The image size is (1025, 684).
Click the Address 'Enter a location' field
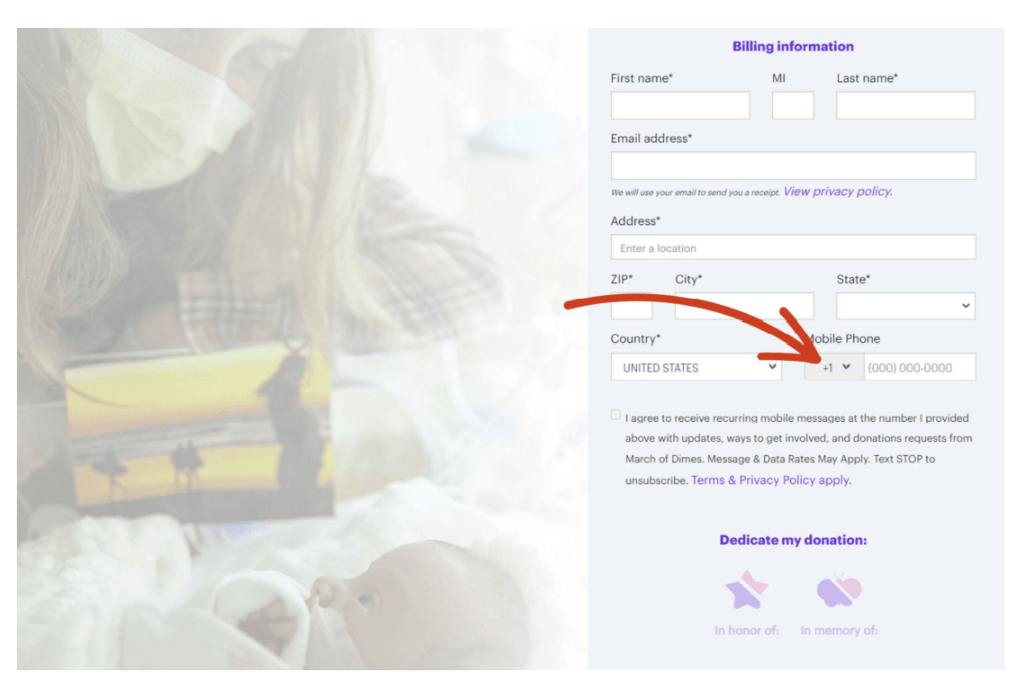(x=793, y=247)
